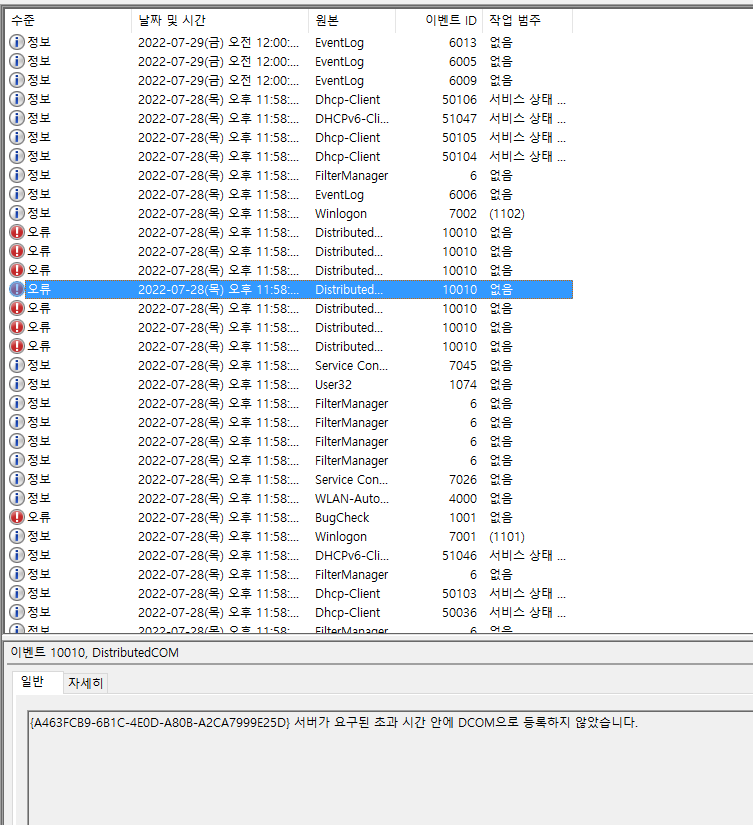Click the 원본 column header

pos(351,20)
